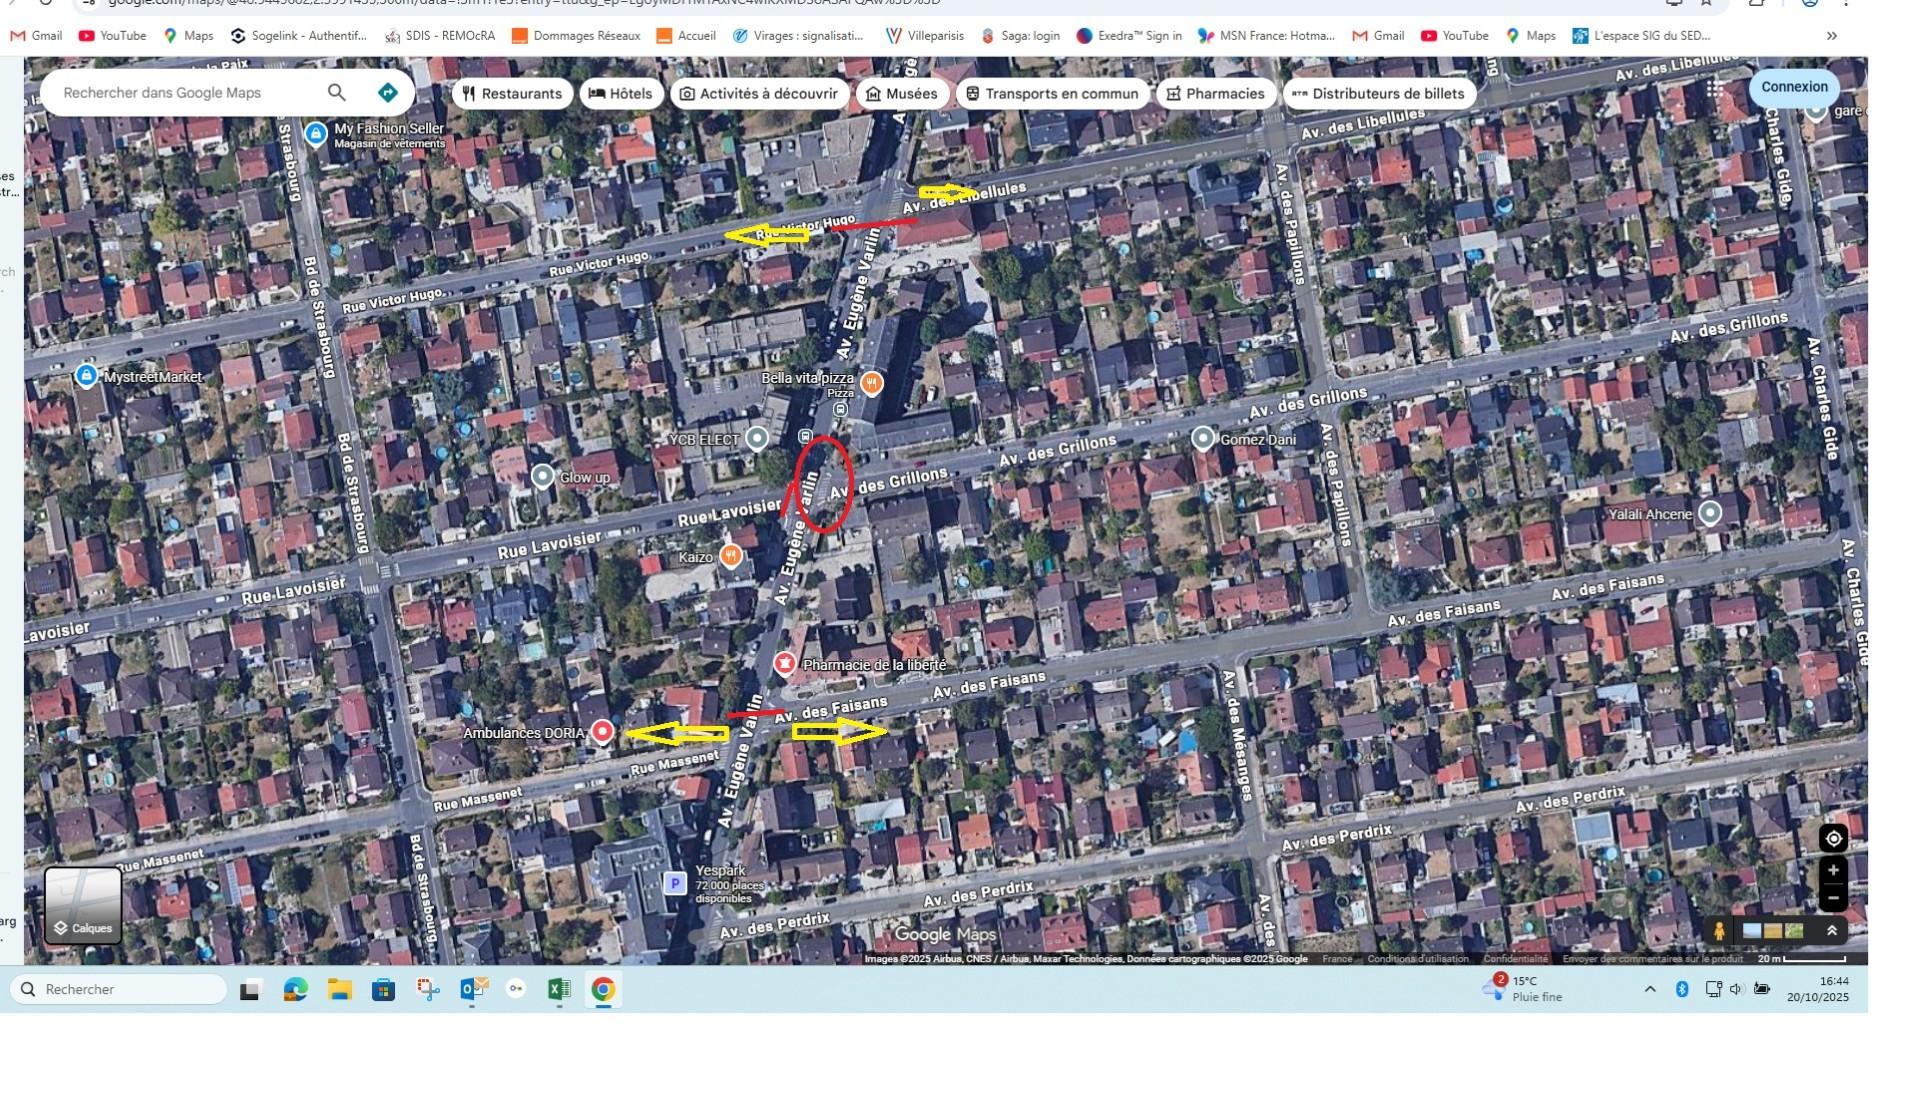Screen dimensions: 1920x1120
Task: Click the Yespark parking marker
Action: 675,883
